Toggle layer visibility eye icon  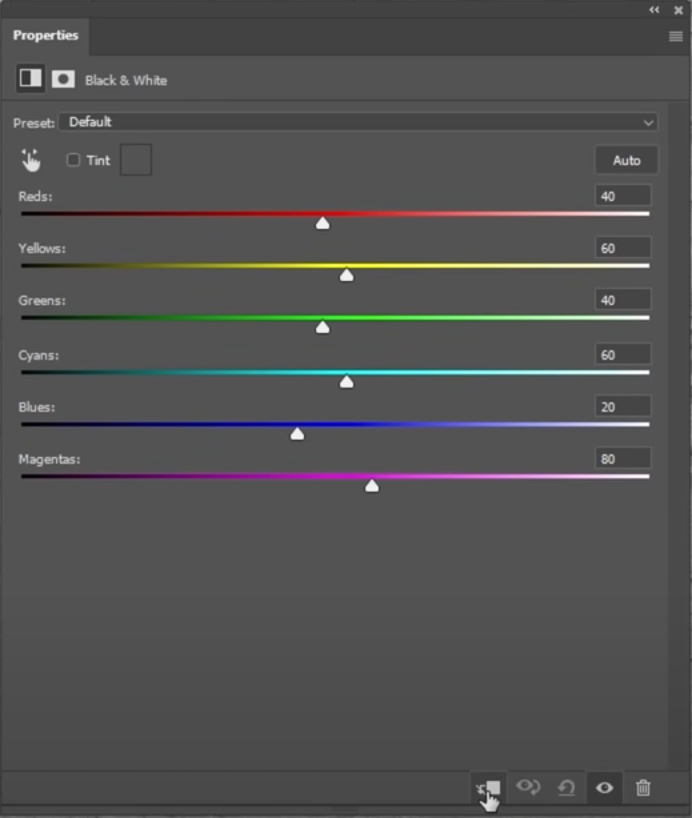point(604,788)
